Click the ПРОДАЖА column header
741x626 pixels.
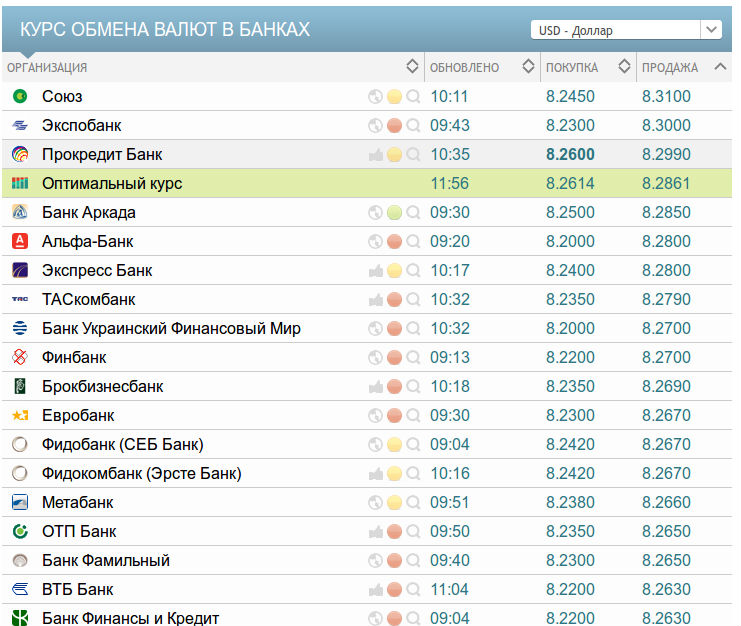[670, 68]
